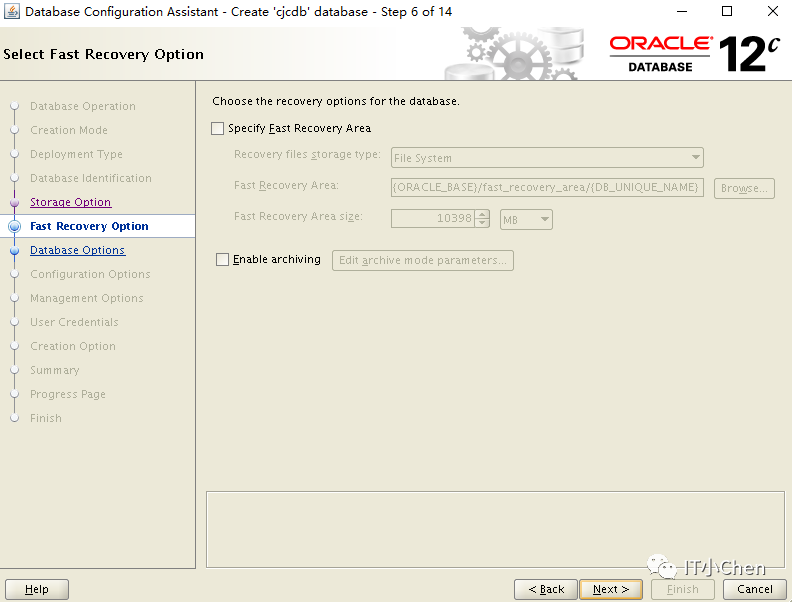Cancel the database creation wizard
This screenshot has width=792, height=602.
755,589
